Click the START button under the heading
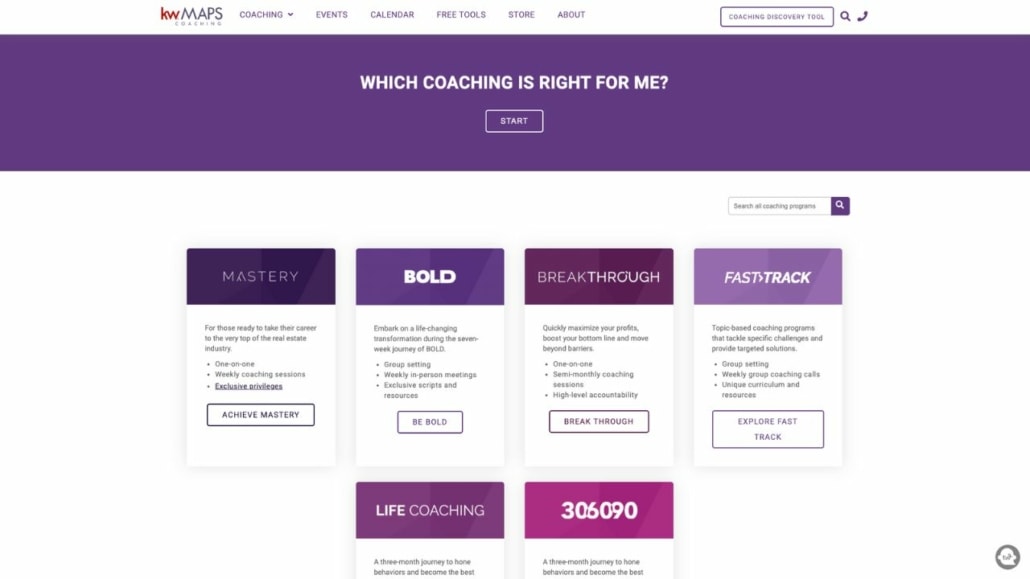 (514, 120)
